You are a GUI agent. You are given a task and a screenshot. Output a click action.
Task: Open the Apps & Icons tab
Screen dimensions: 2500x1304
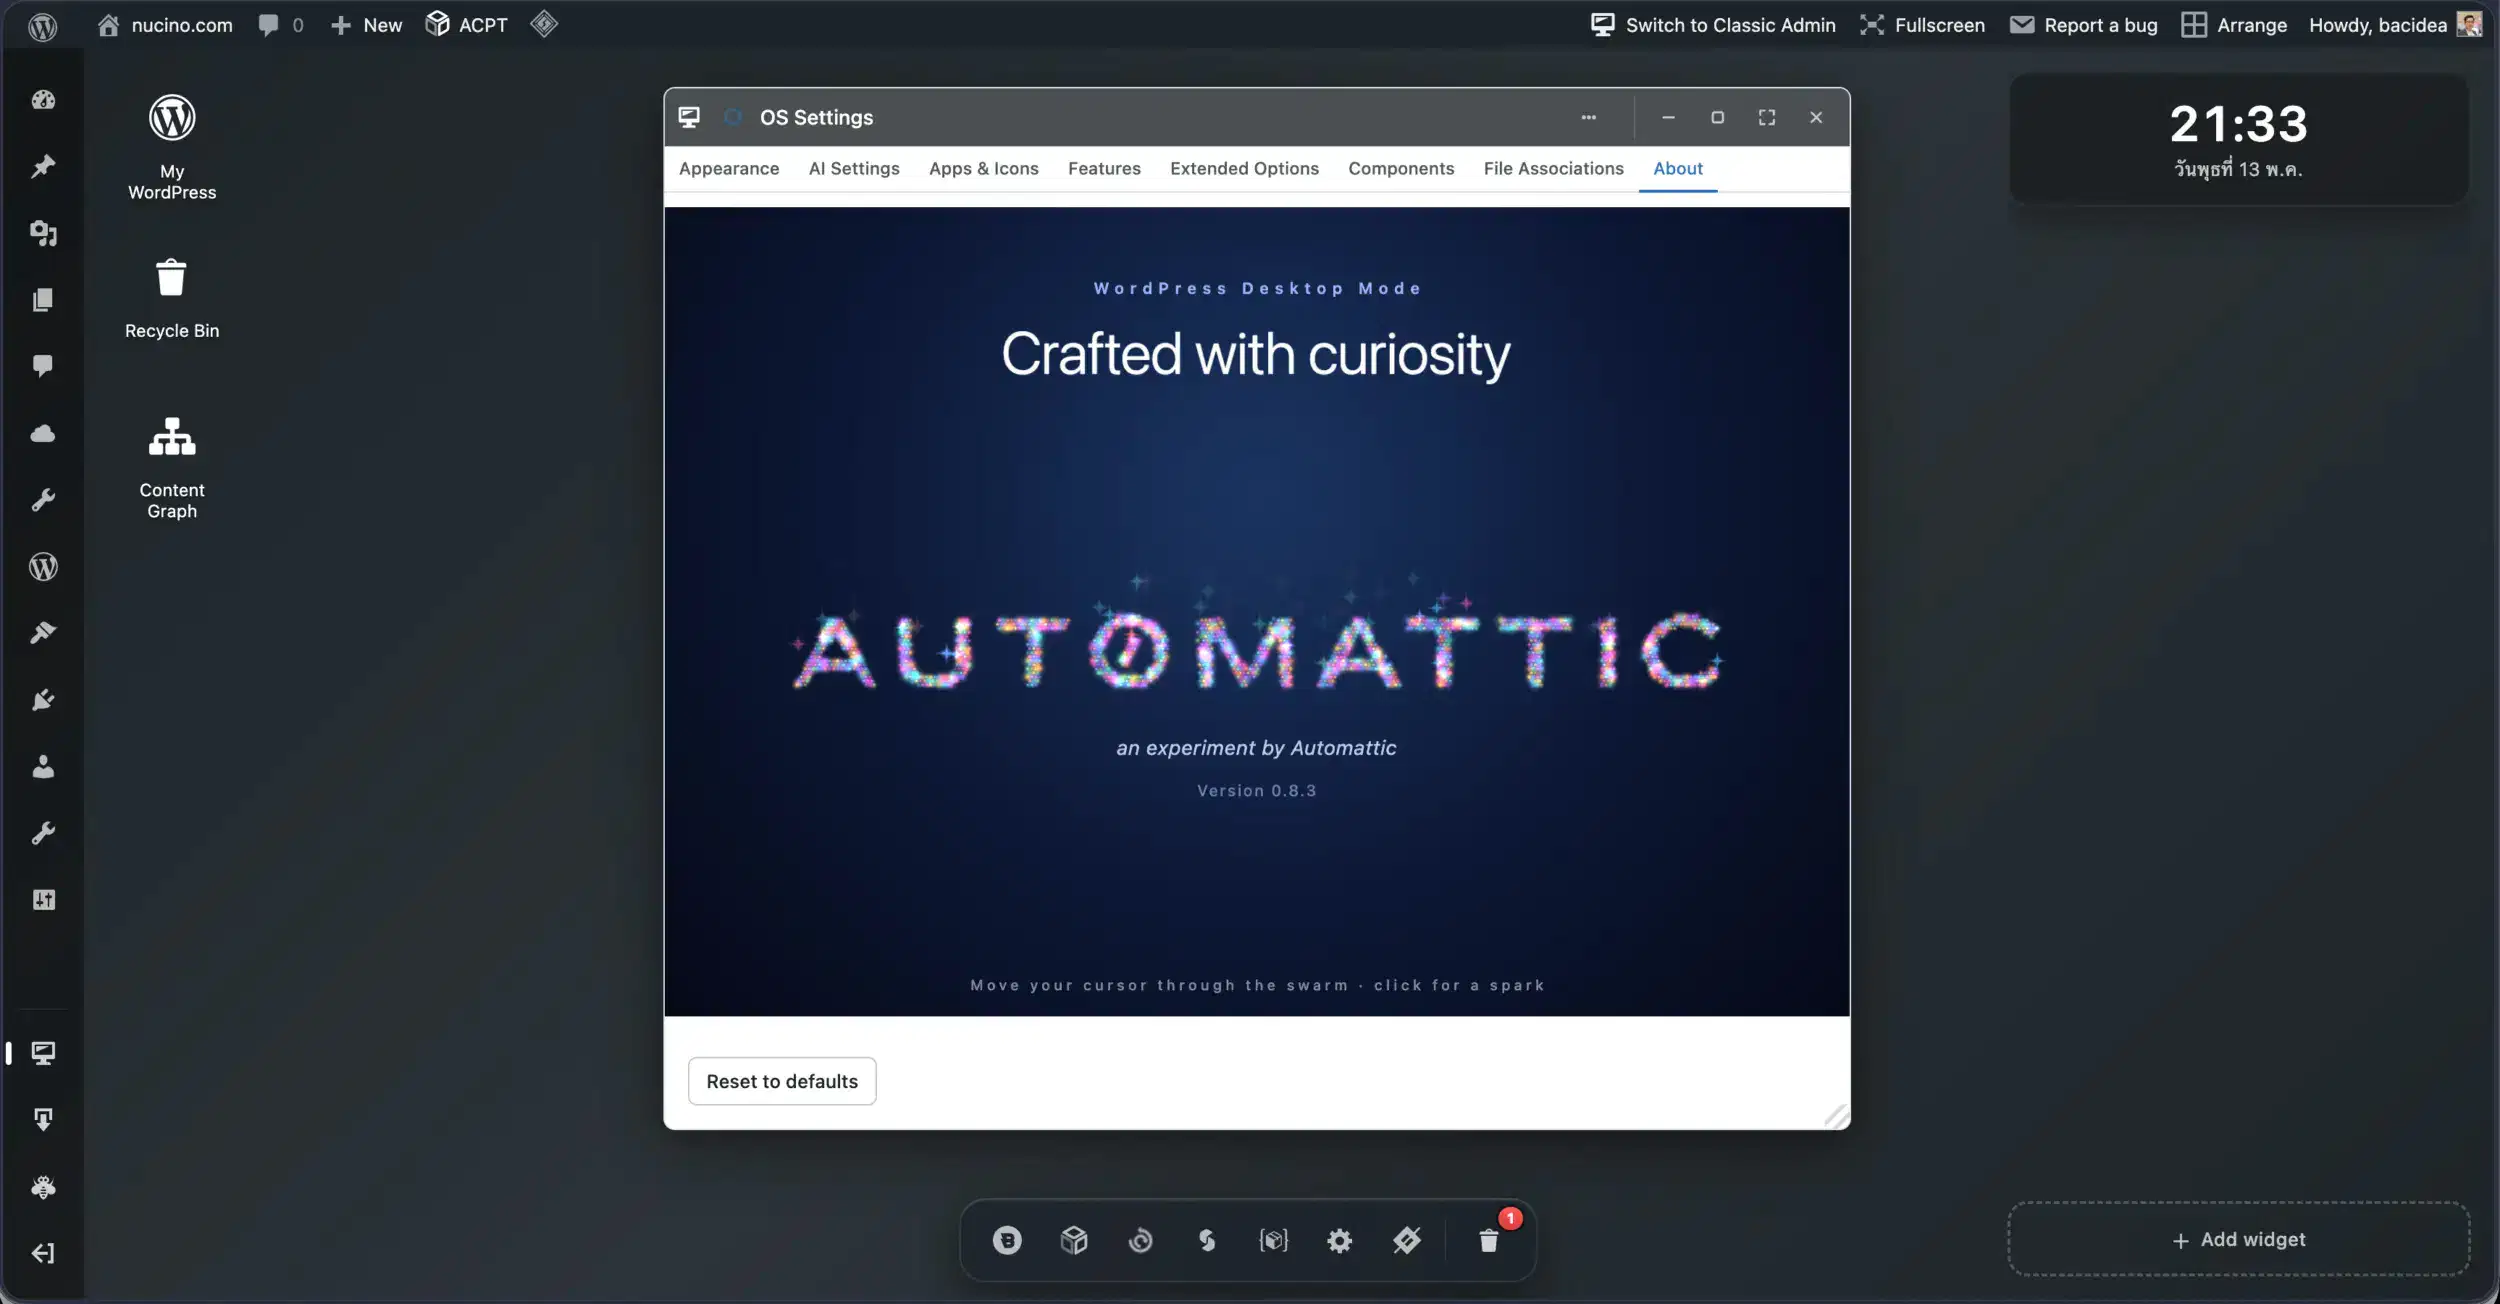[x=984, y=169]
